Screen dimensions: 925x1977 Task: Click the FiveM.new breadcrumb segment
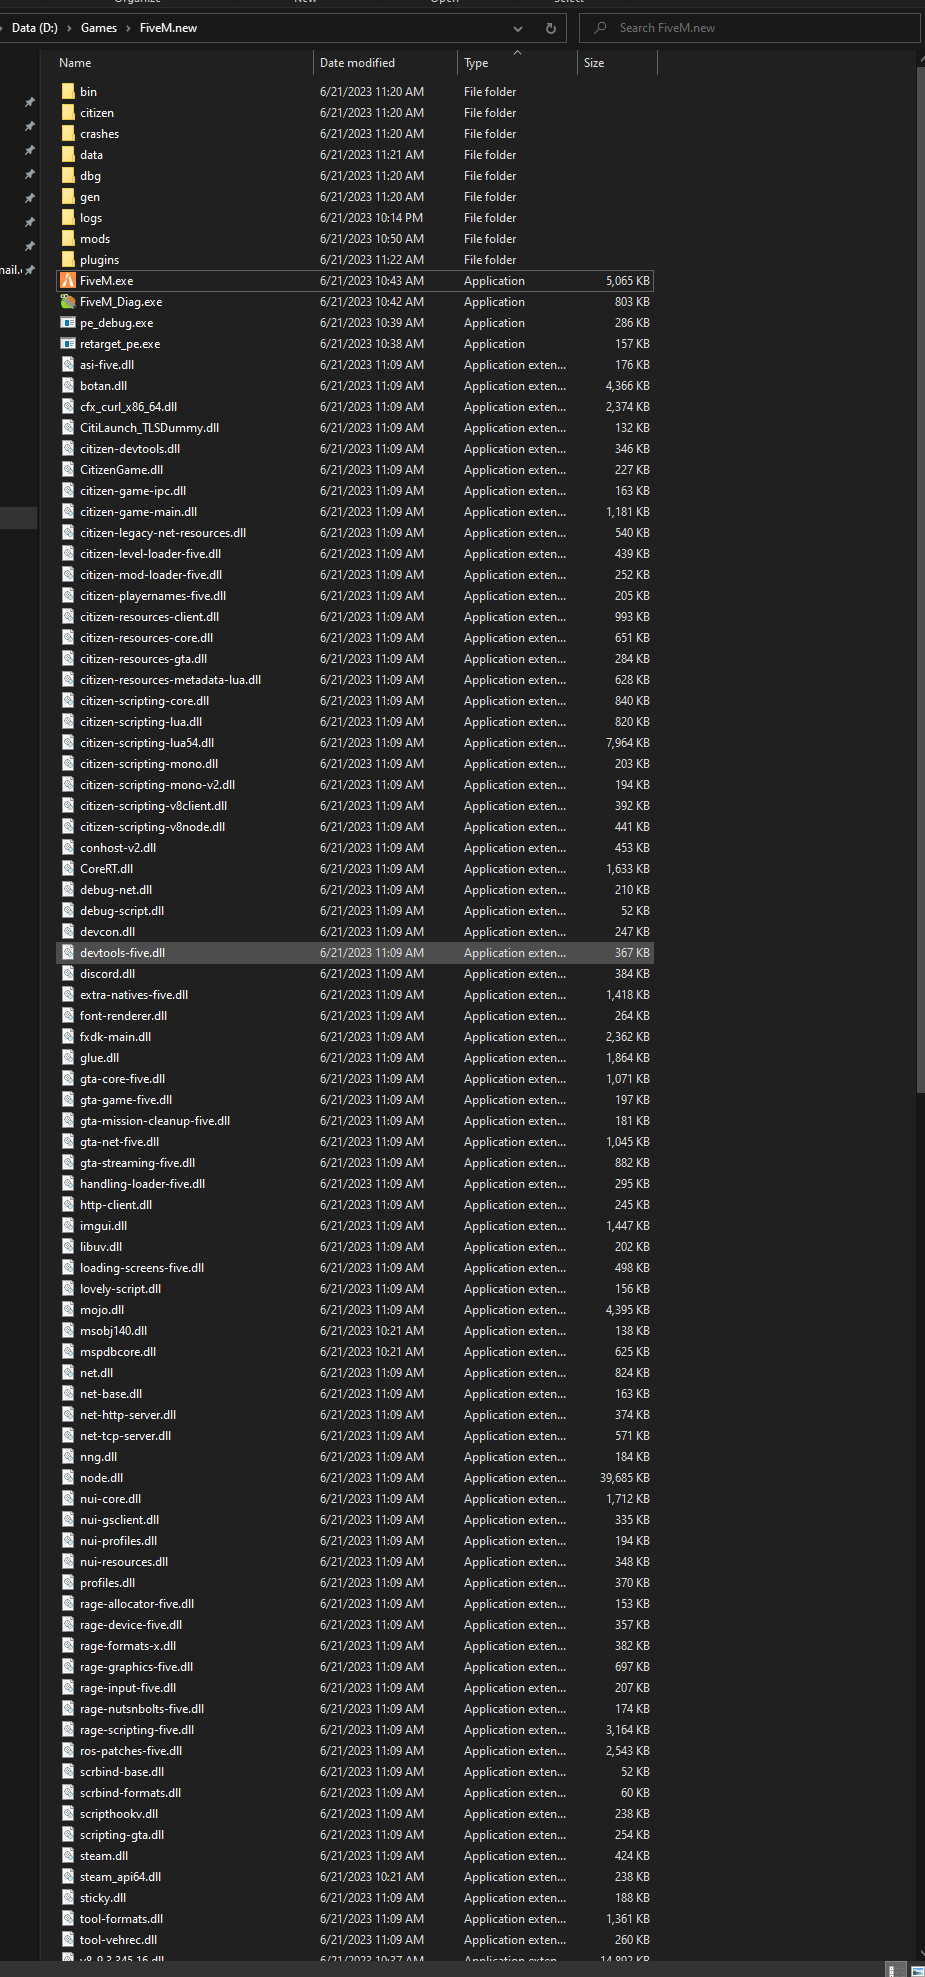[168, 28]
